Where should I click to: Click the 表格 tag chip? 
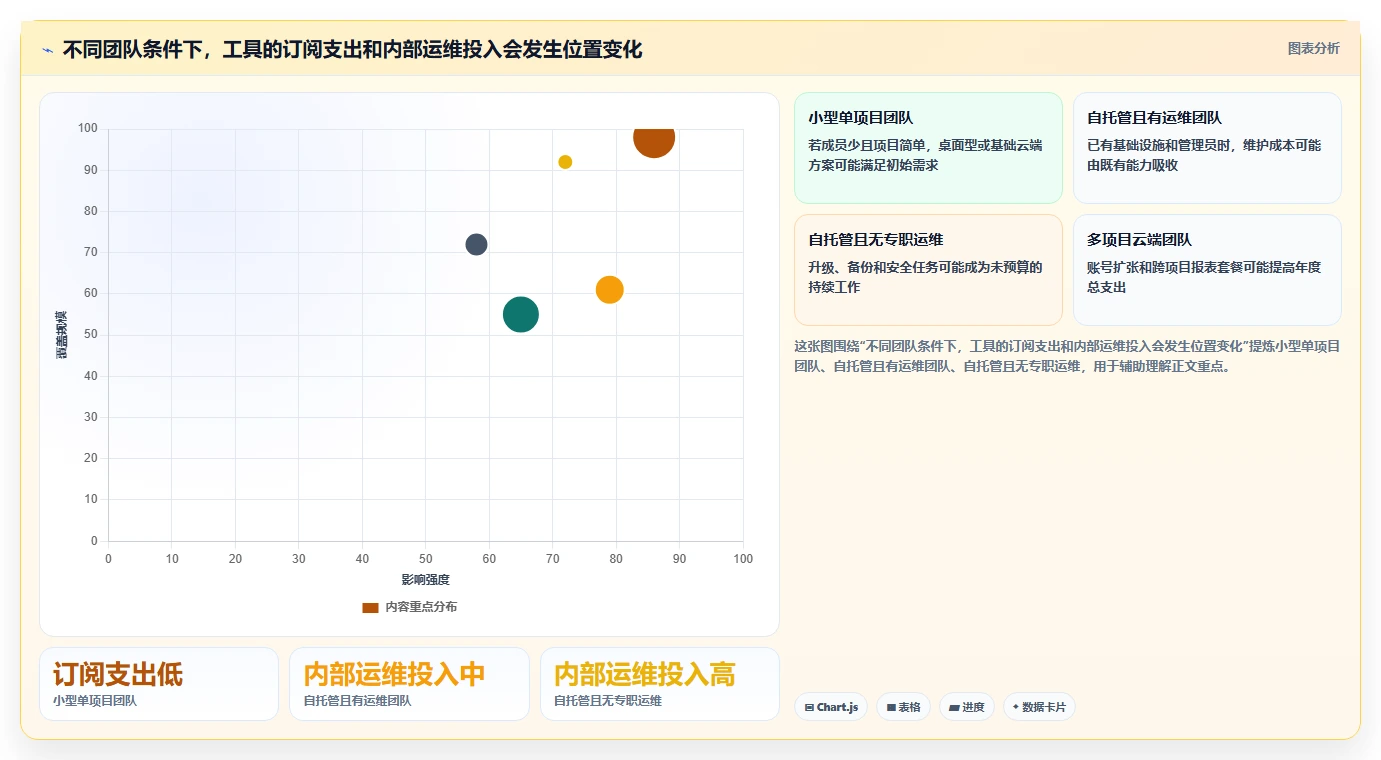903,707
